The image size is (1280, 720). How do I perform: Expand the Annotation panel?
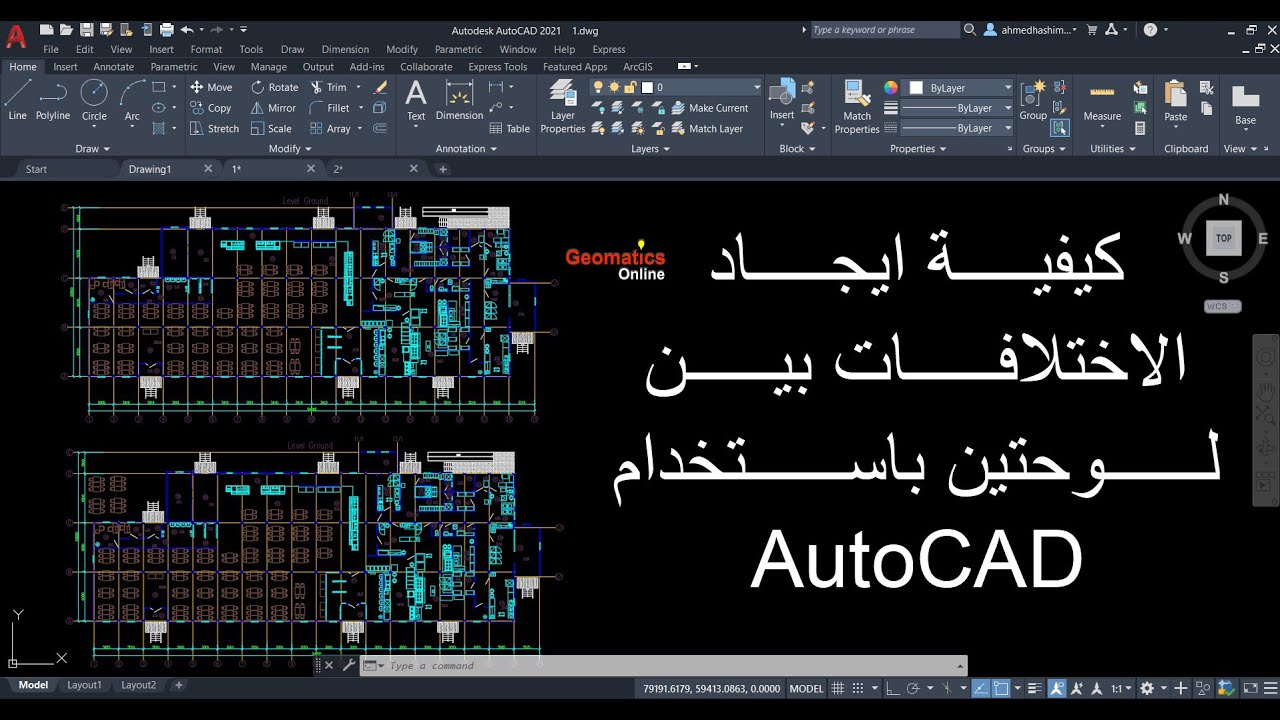click(467, 149)
